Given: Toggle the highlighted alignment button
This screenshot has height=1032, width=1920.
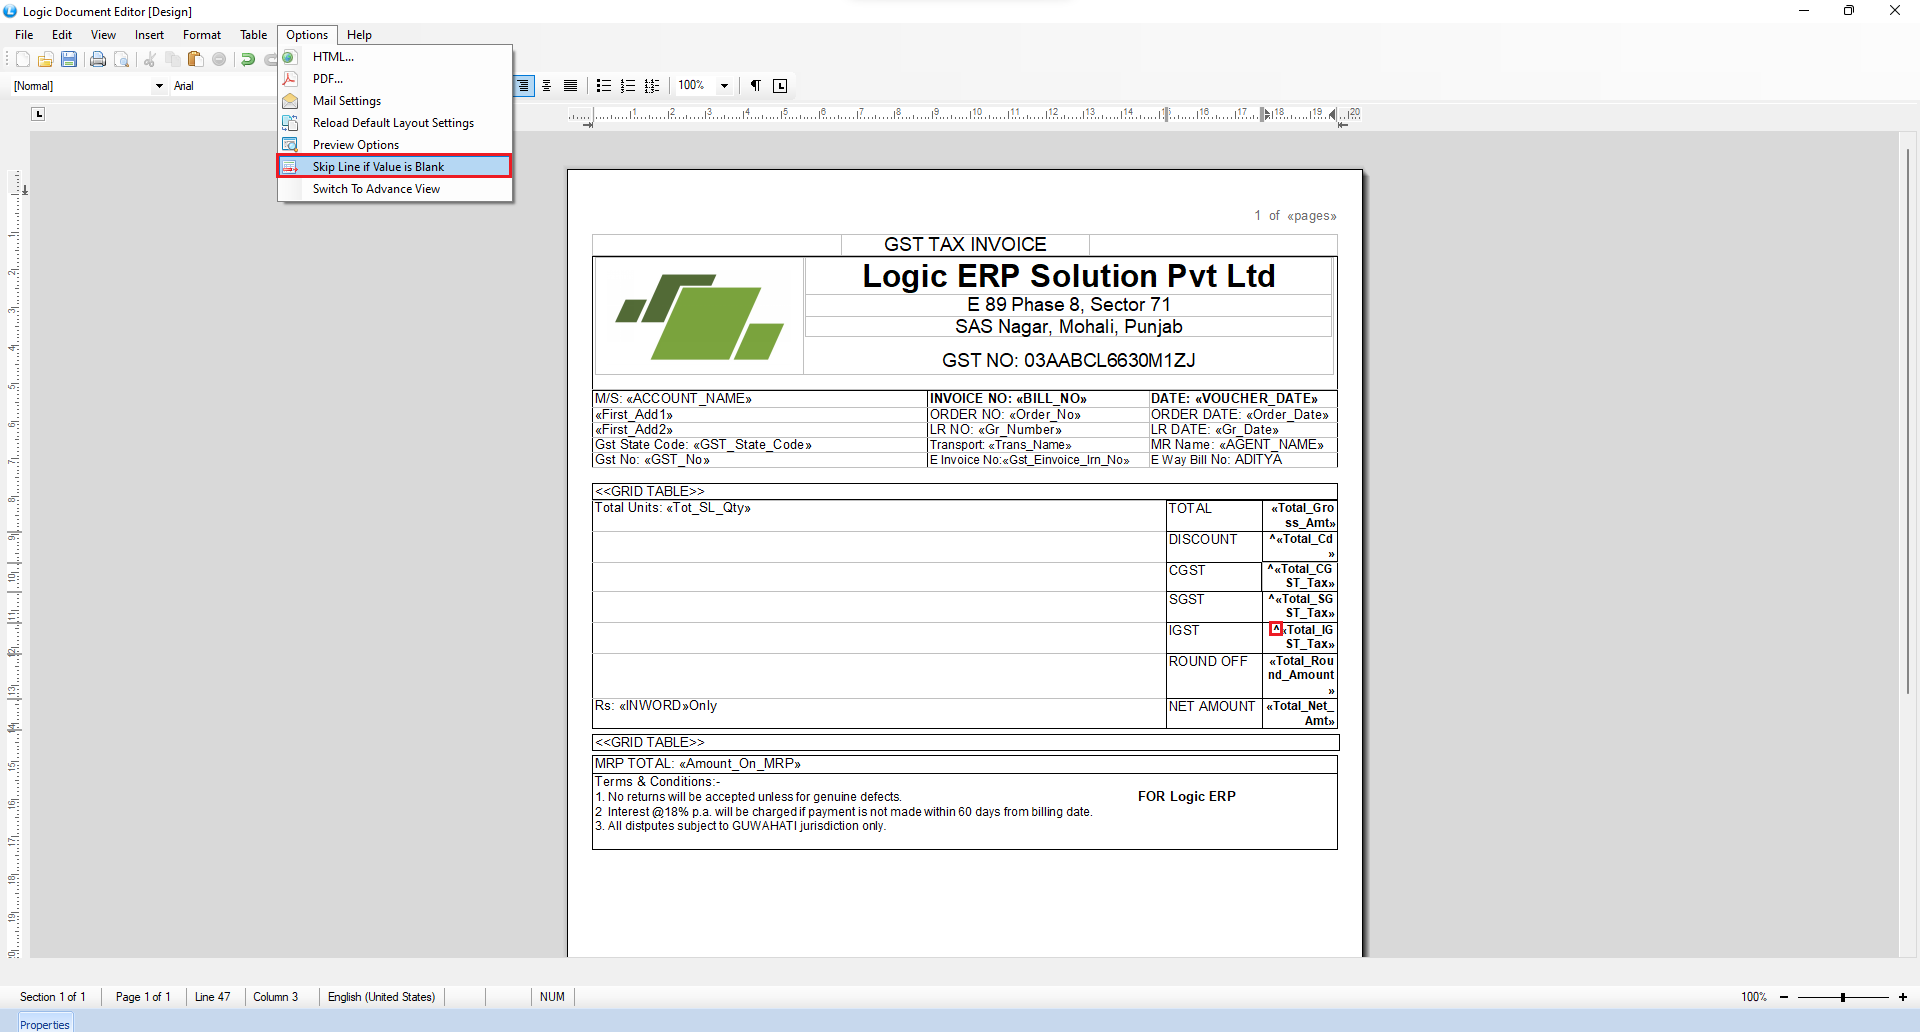Looking at the screenshot, I should pyautogui.click(x=524, y=86).
